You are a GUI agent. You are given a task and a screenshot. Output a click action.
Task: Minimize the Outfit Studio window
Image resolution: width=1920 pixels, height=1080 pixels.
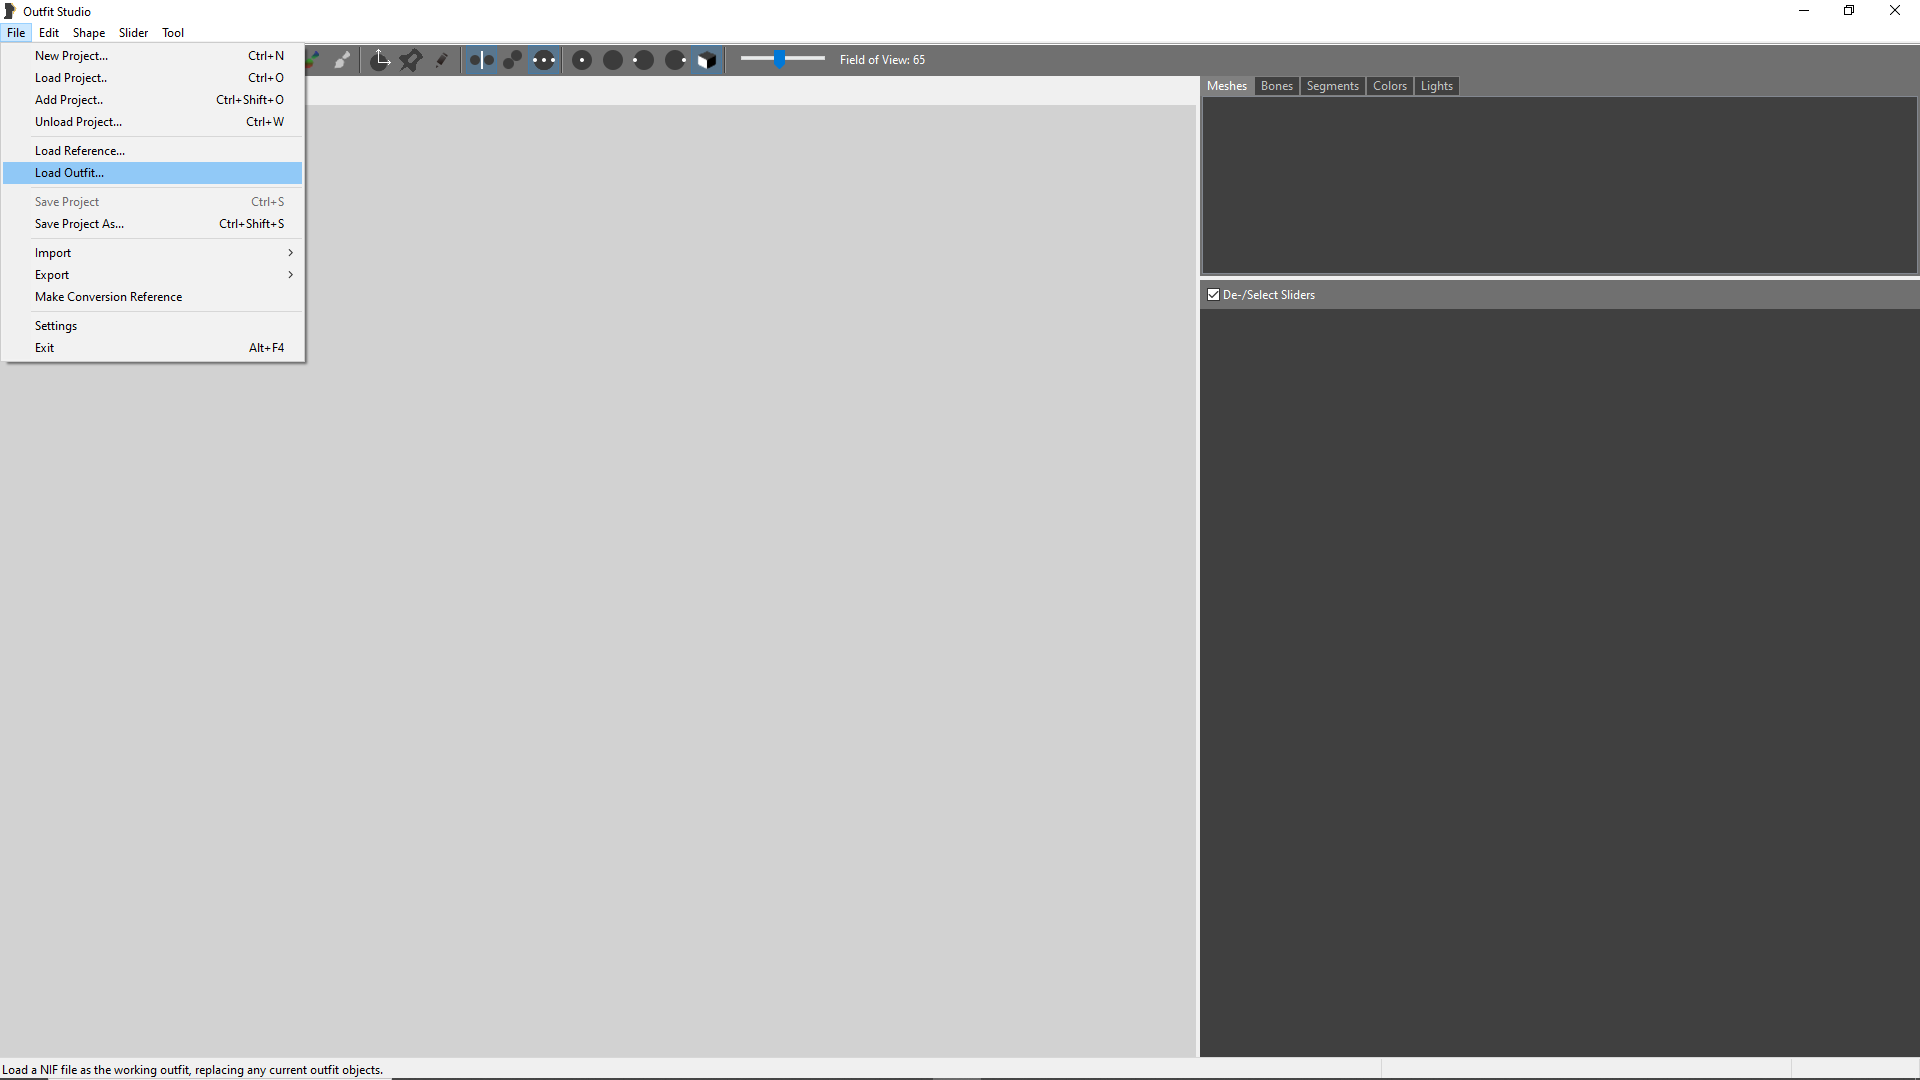coord(1804,11)
